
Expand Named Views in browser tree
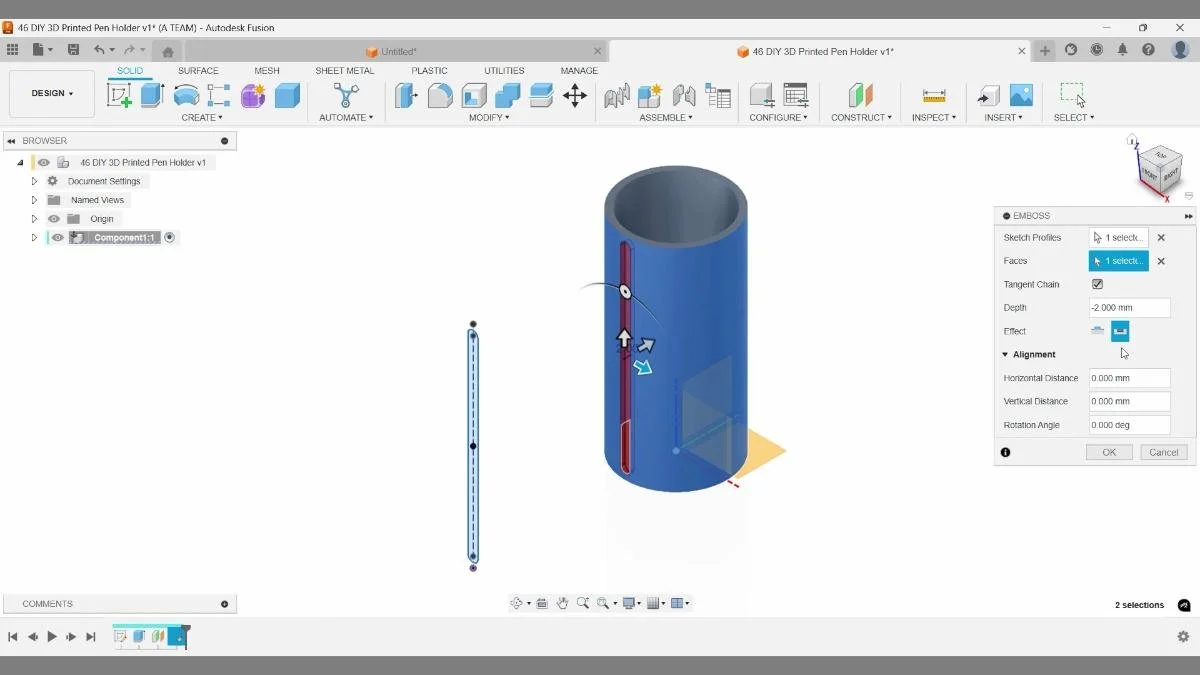(x=33, y=199)
